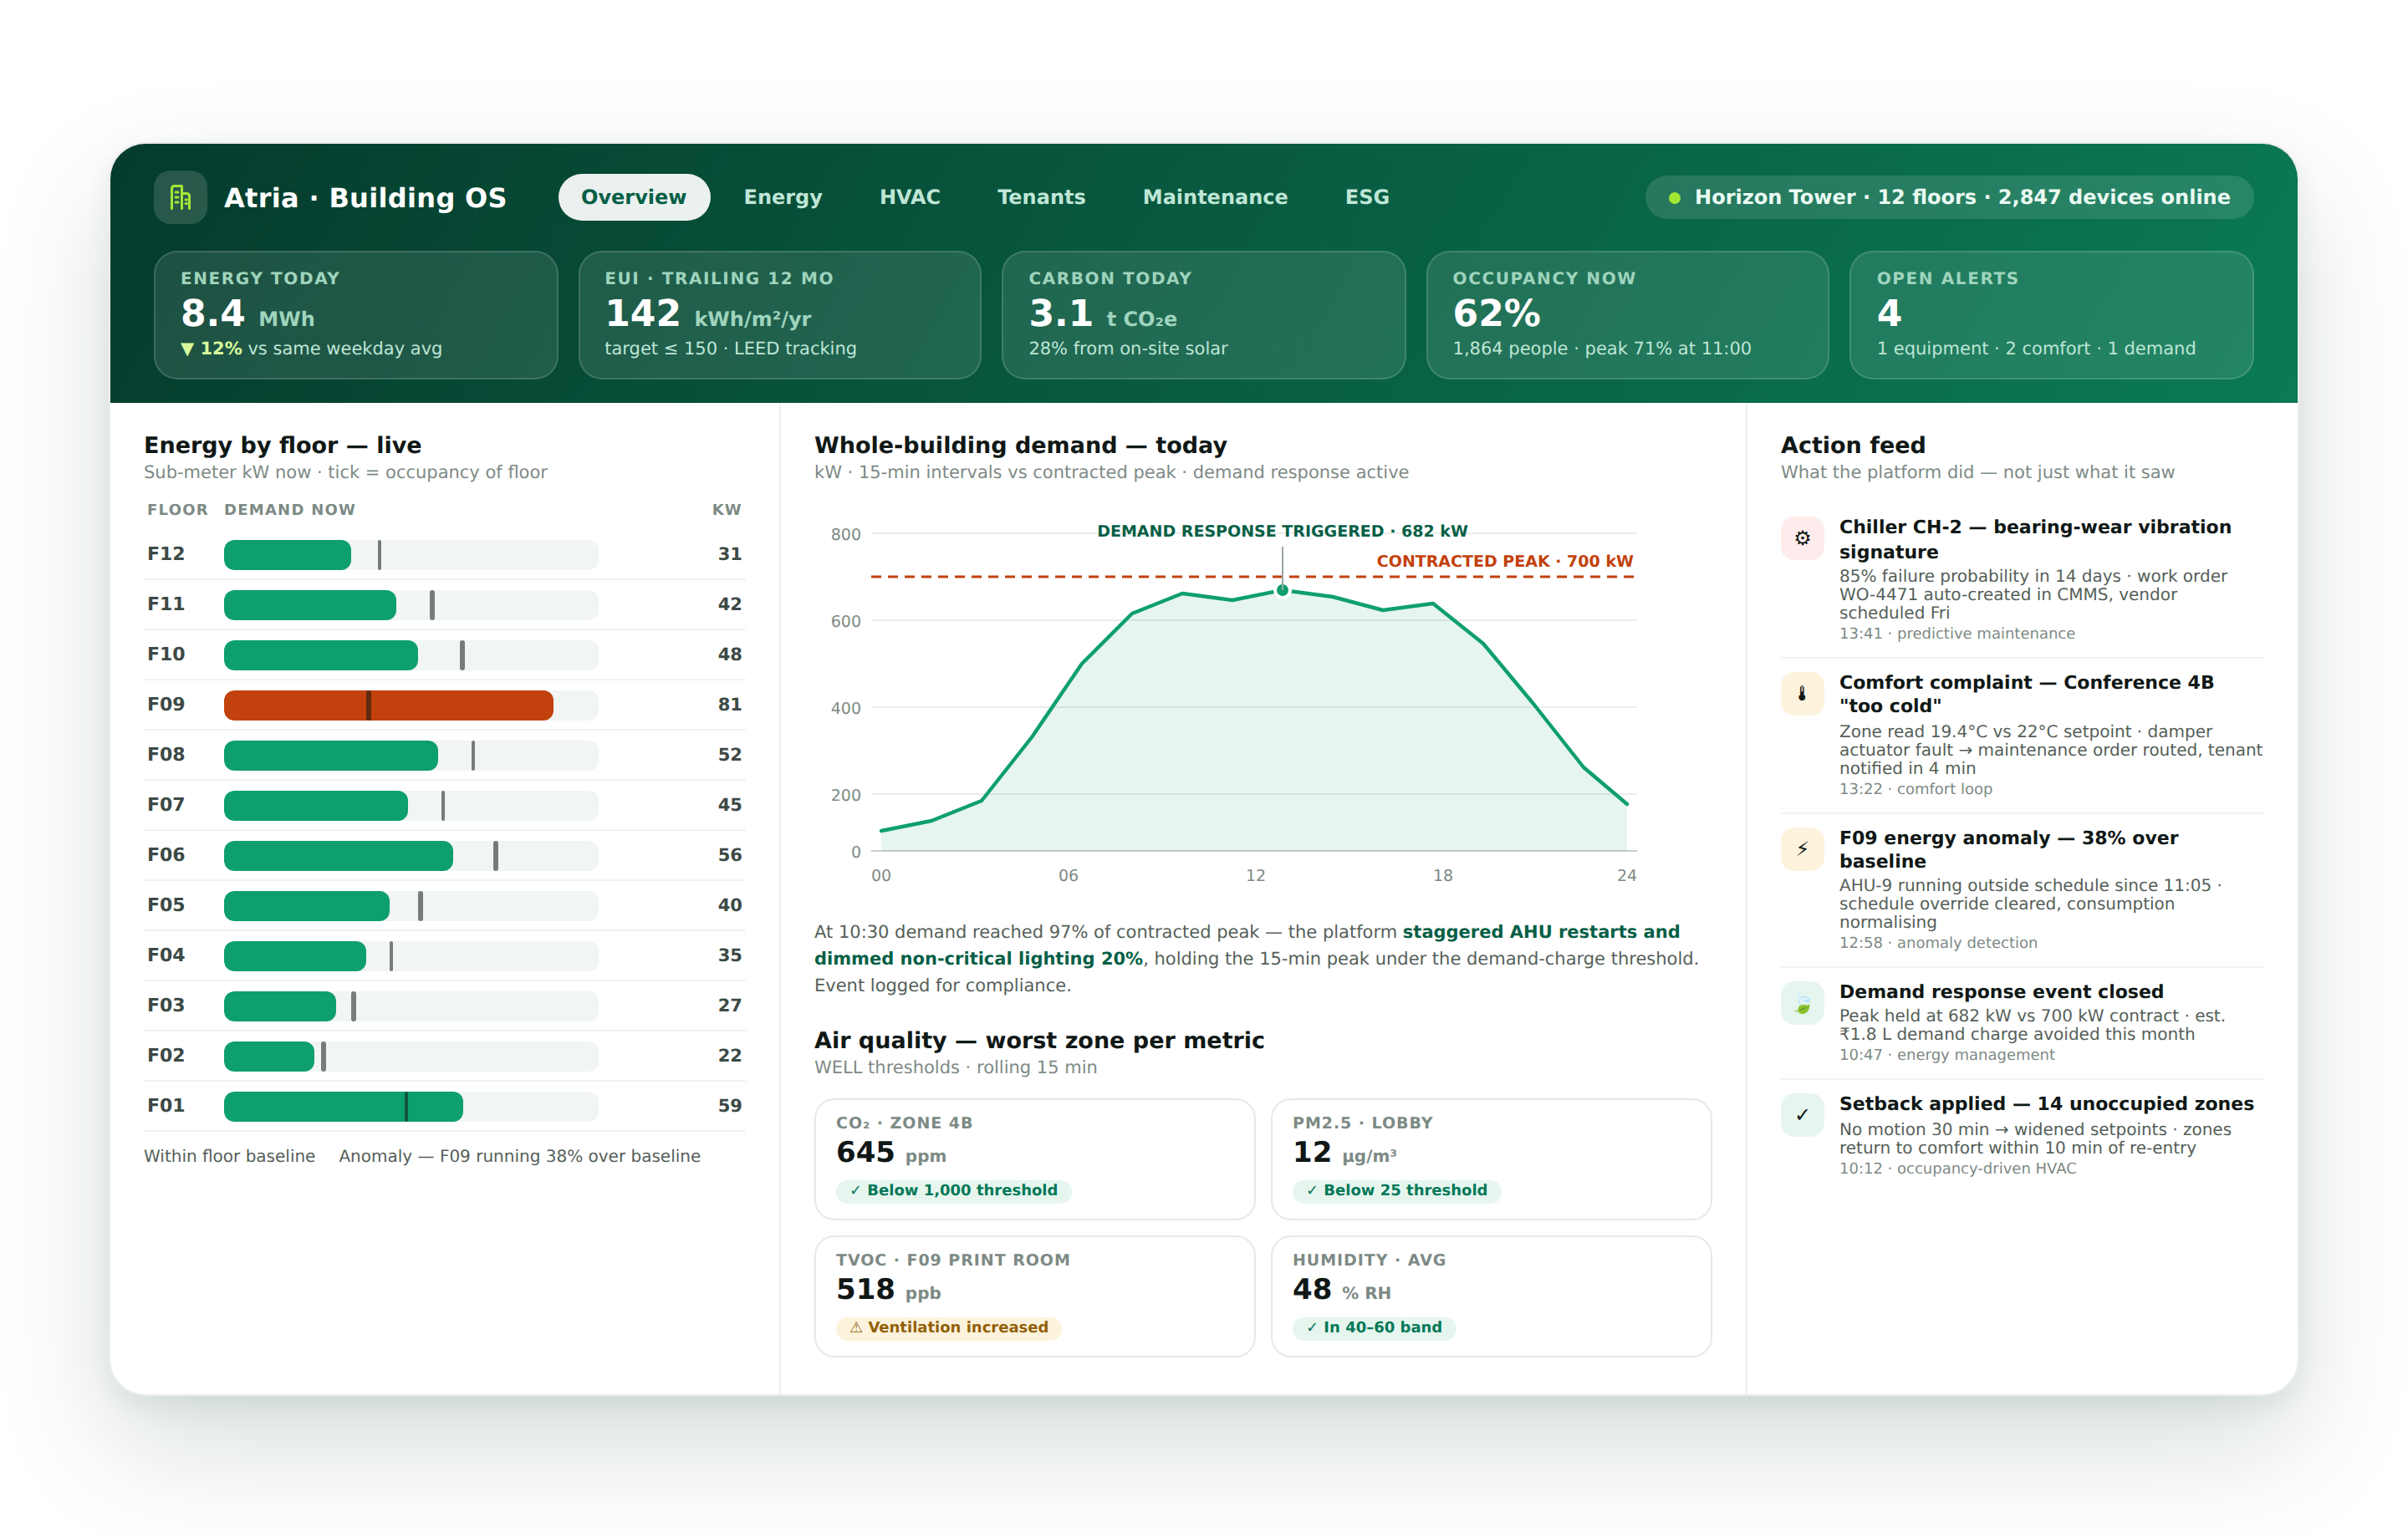Viewport: 2408px width, 1538px height.
Task: Click the F07 kW value 45
Action: 730,805
